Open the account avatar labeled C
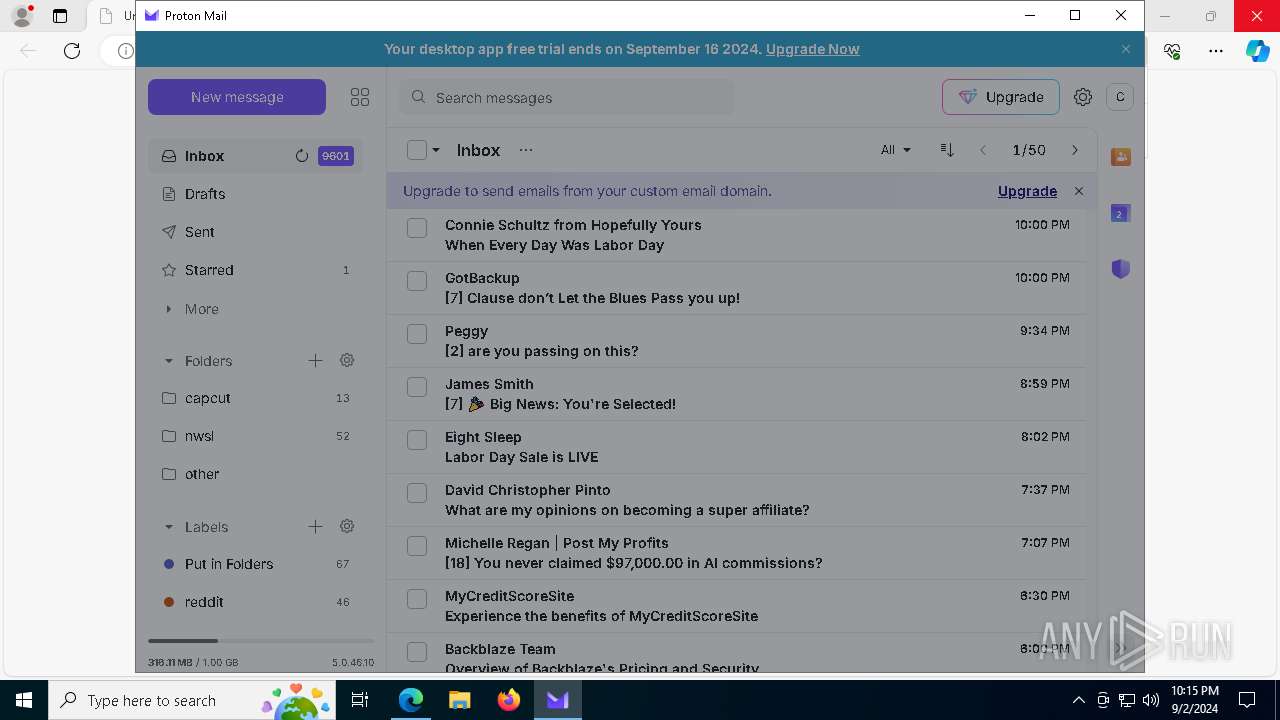1280x720 pixels. [1120, 97]
